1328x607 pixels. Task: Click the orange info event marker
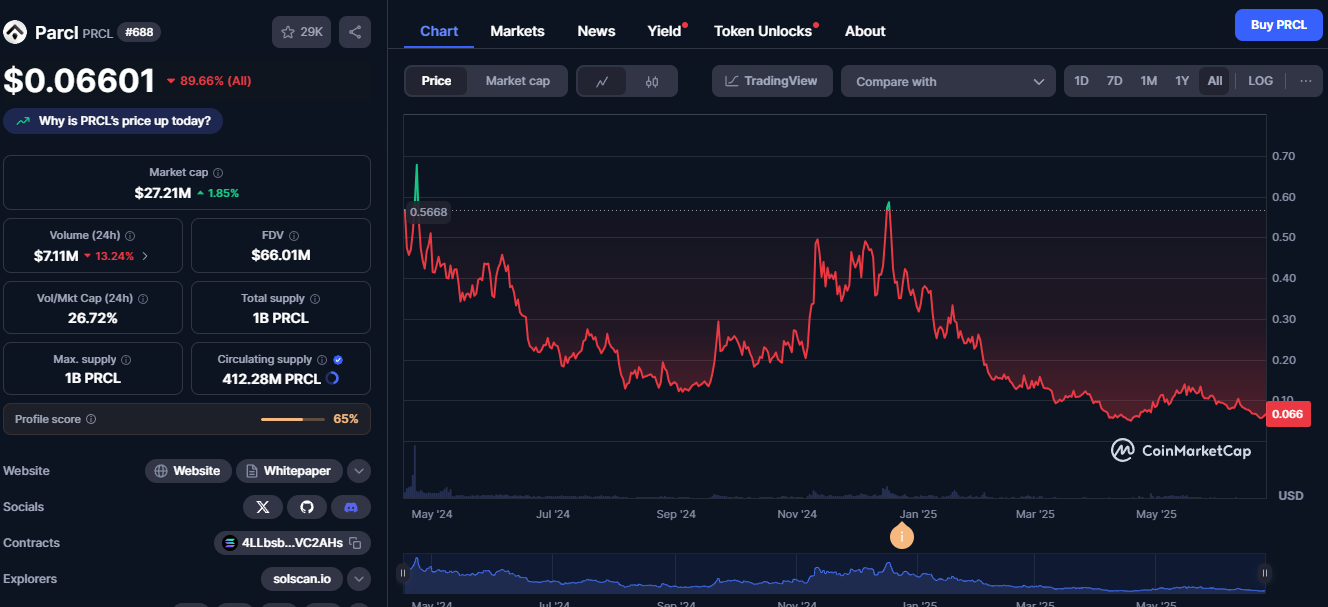[x=902, y=537]
